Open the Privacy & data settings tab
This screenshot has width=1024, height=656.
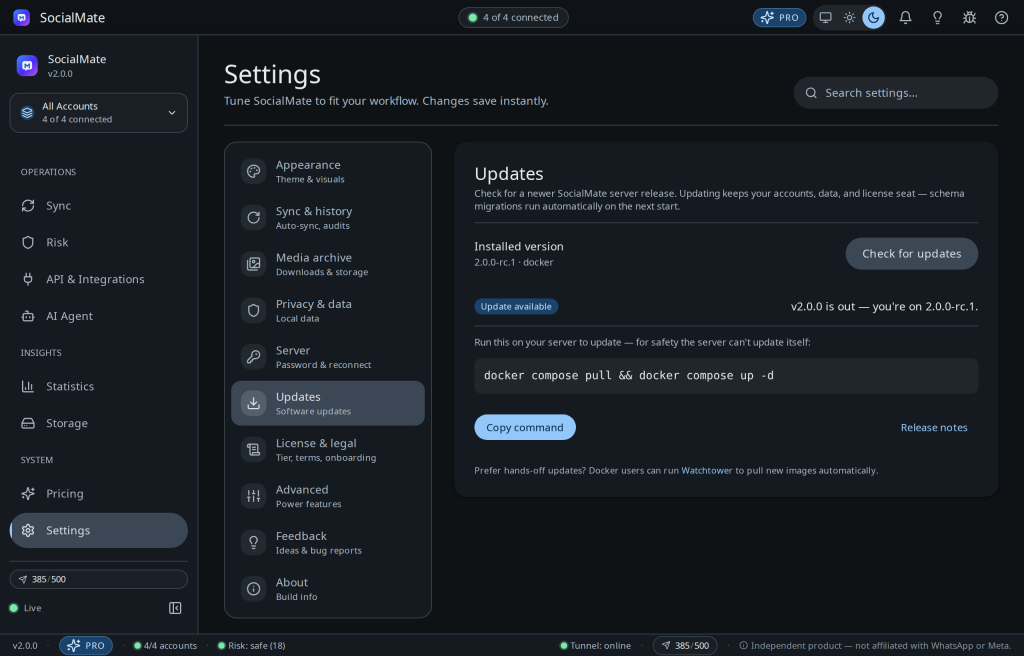click(328, 310)
